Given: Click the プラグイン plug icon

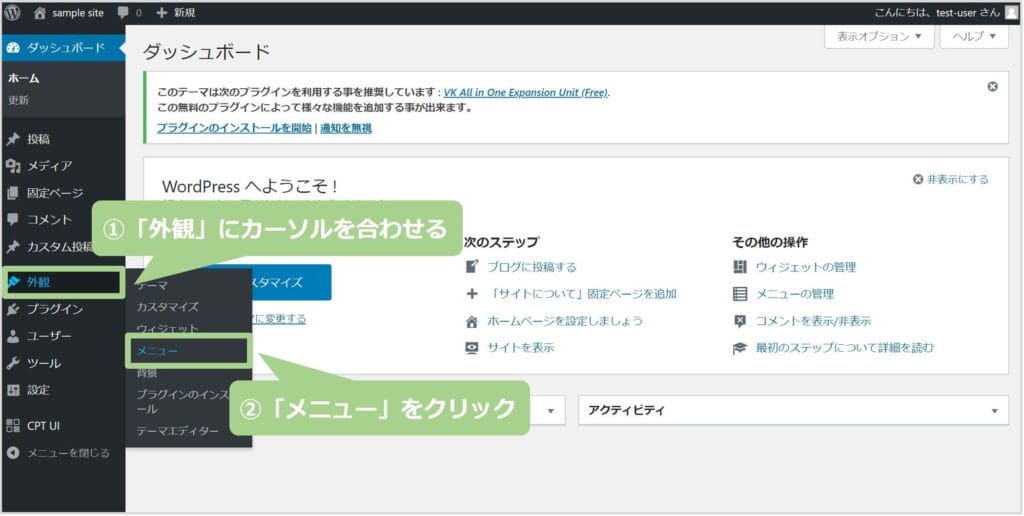Looking at the screenshot, I should [13, 310].
